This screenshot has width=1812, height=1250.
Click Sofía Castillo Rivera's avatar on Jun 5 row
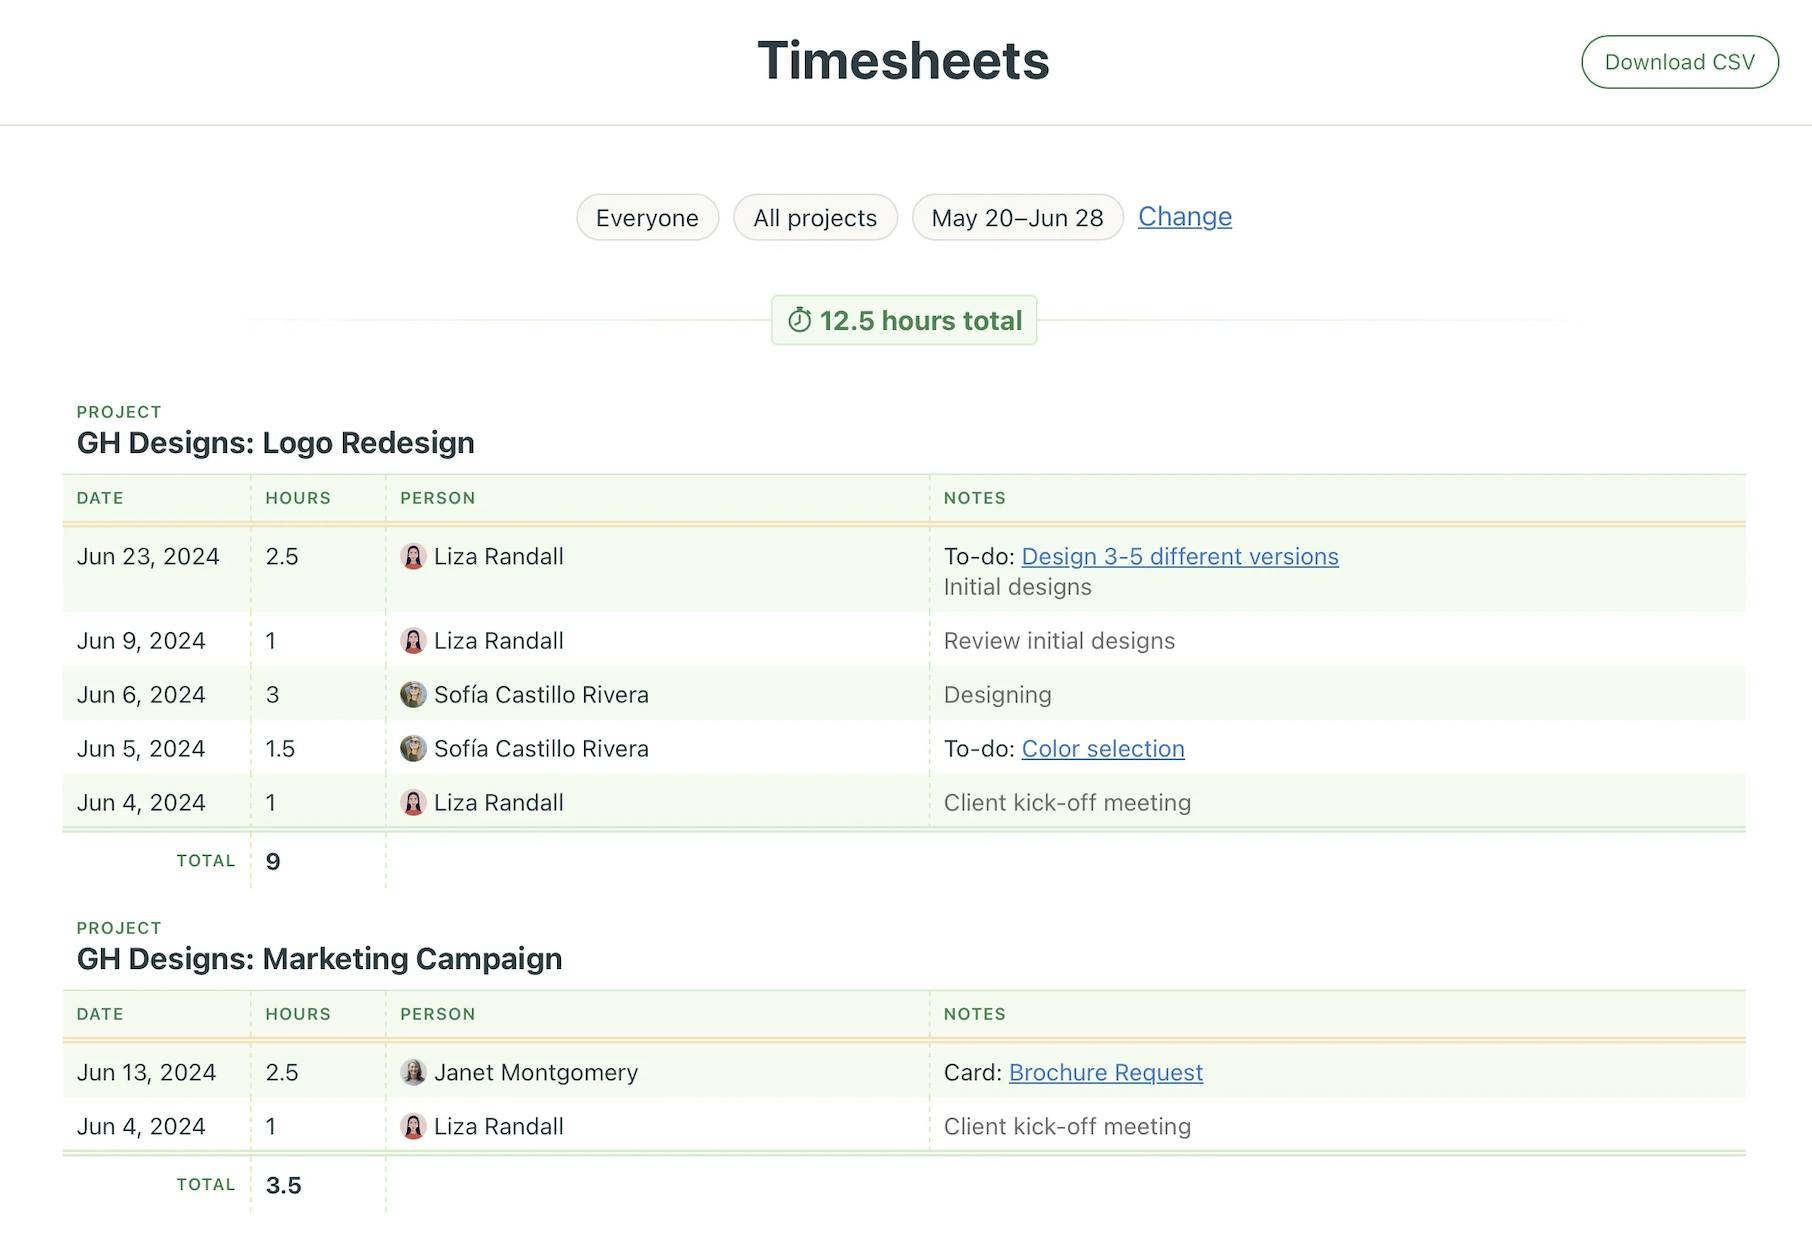pos(415,748)
